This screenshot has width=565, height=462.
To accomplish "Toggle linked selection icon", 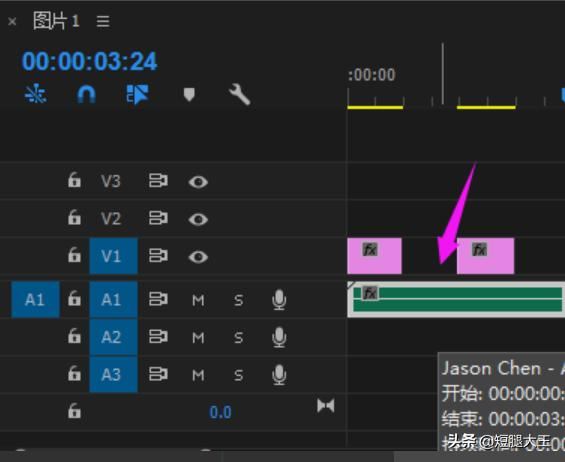I will [138, 94].
